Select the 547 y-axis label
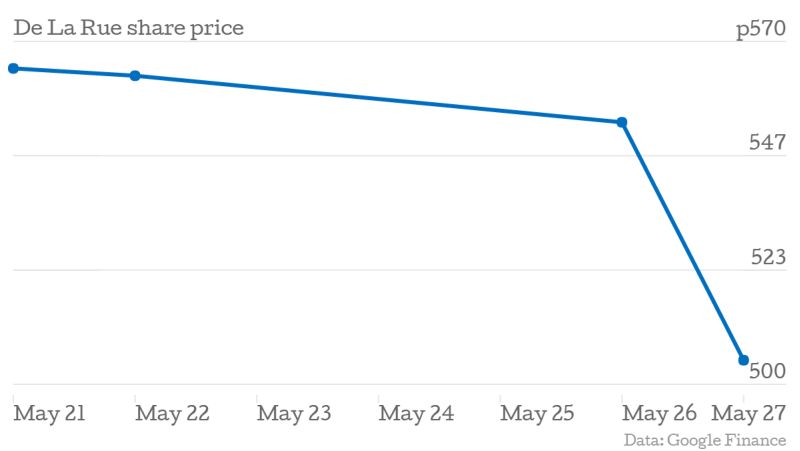 click(x=768, y=143)
